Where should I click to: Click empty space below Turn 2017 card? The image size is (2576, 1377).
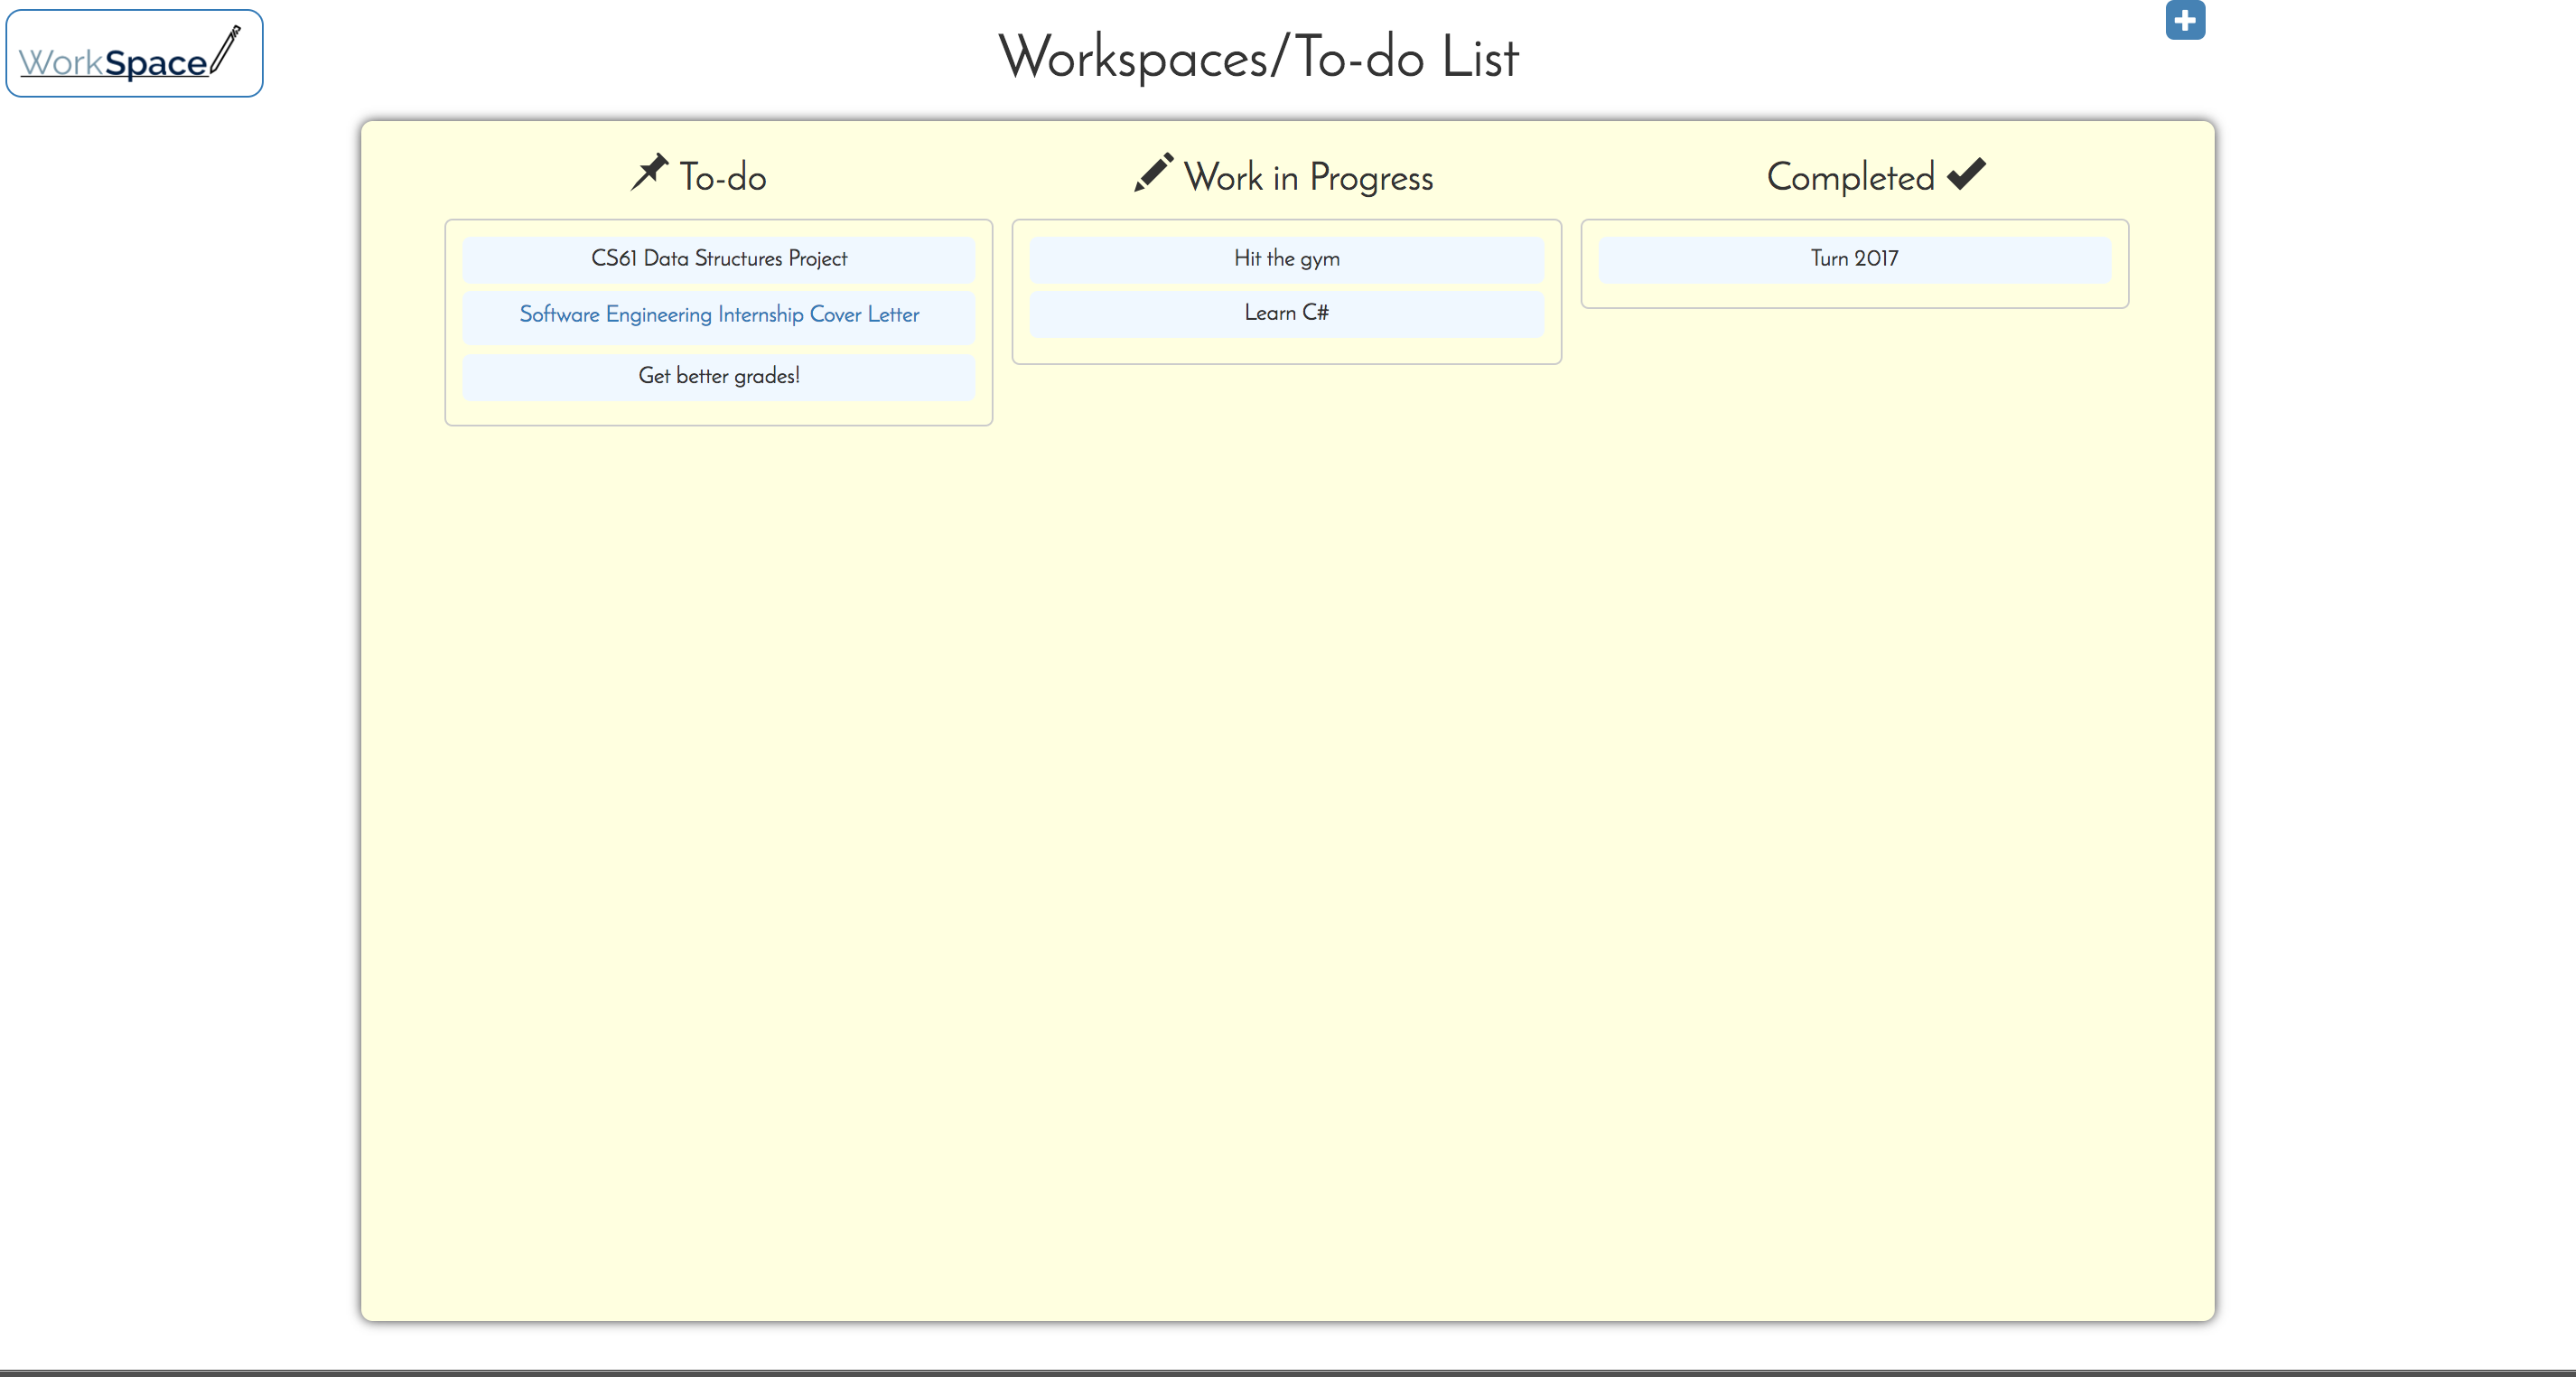click(1854, 295)
